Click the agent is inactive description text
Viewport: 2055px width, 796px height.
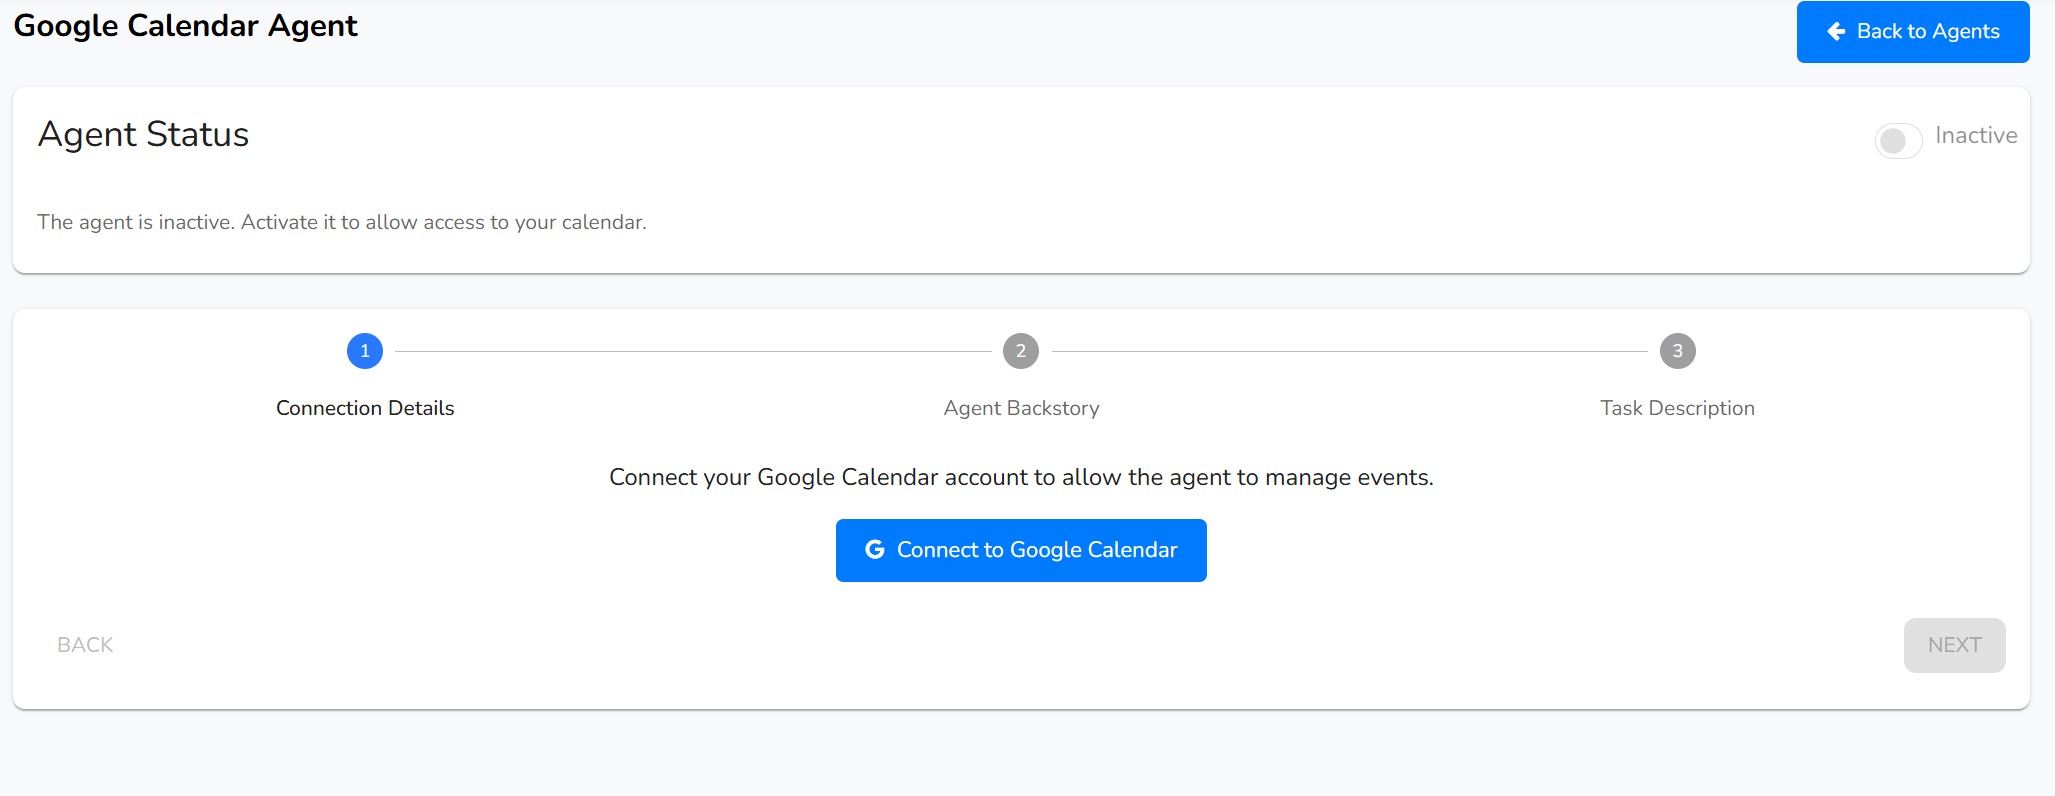point(342,222)
